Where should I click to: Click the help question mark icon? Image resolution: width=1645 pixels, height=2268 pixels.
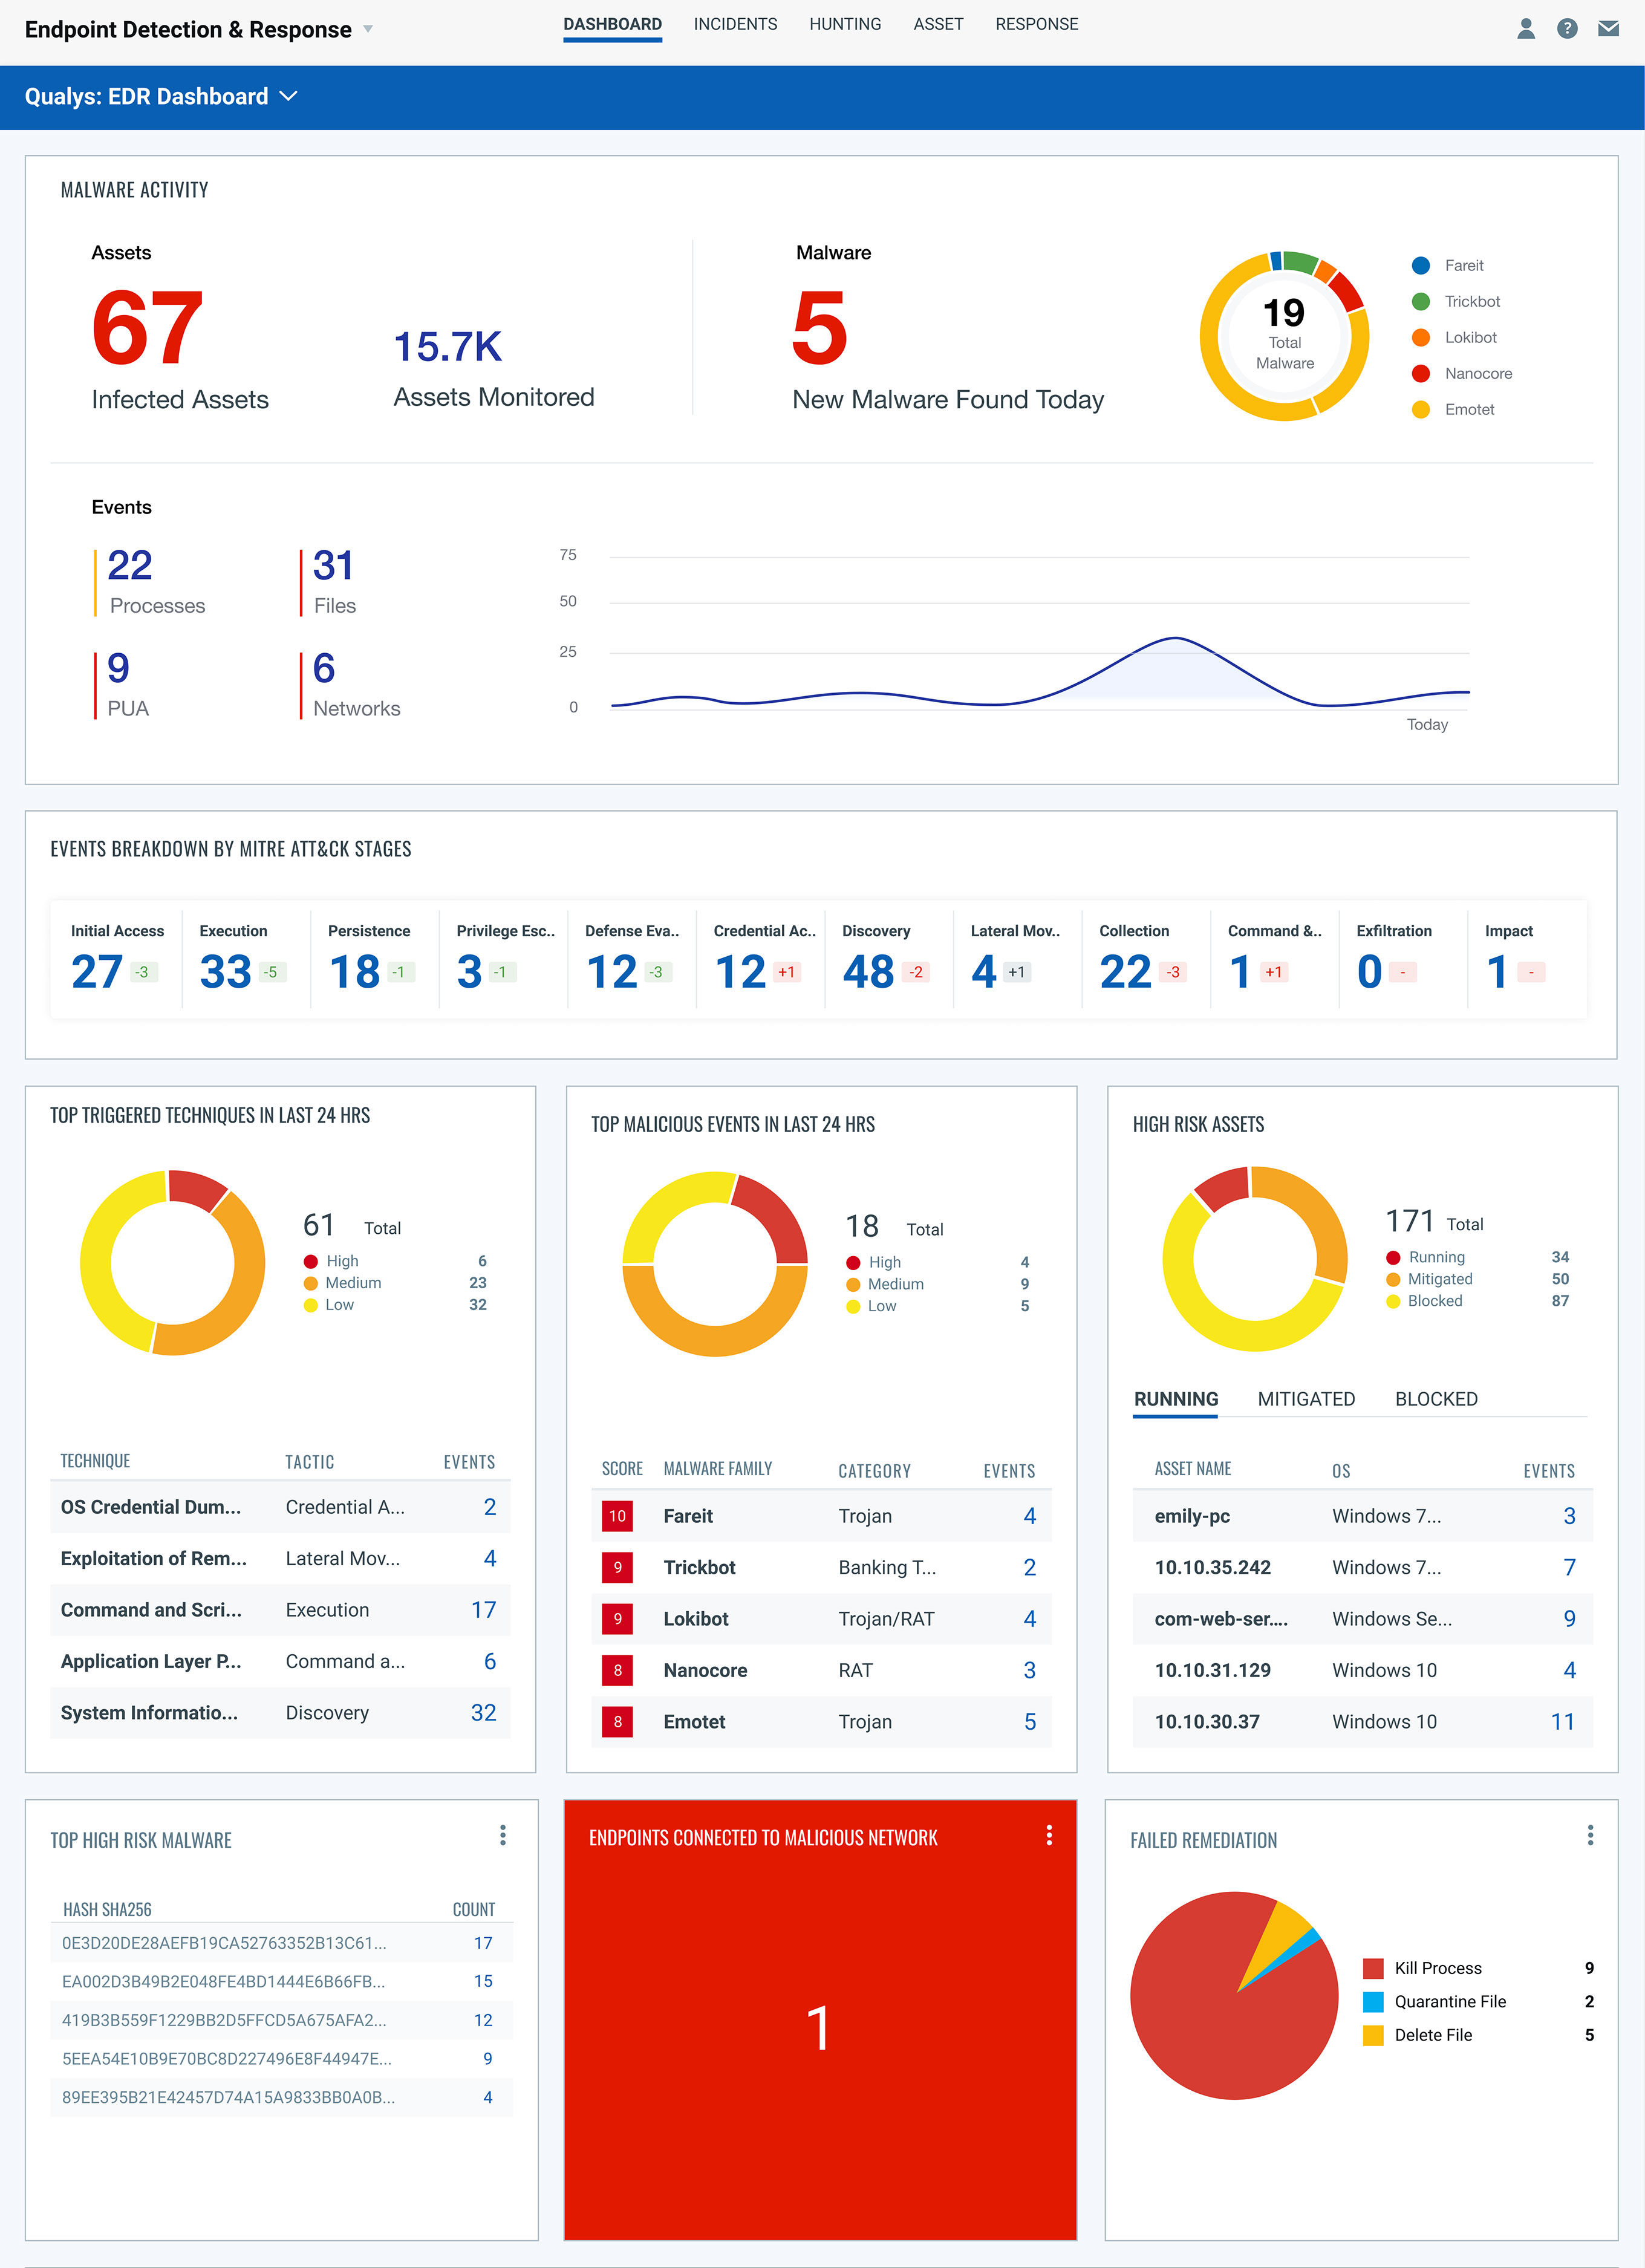coord(1567,29)
